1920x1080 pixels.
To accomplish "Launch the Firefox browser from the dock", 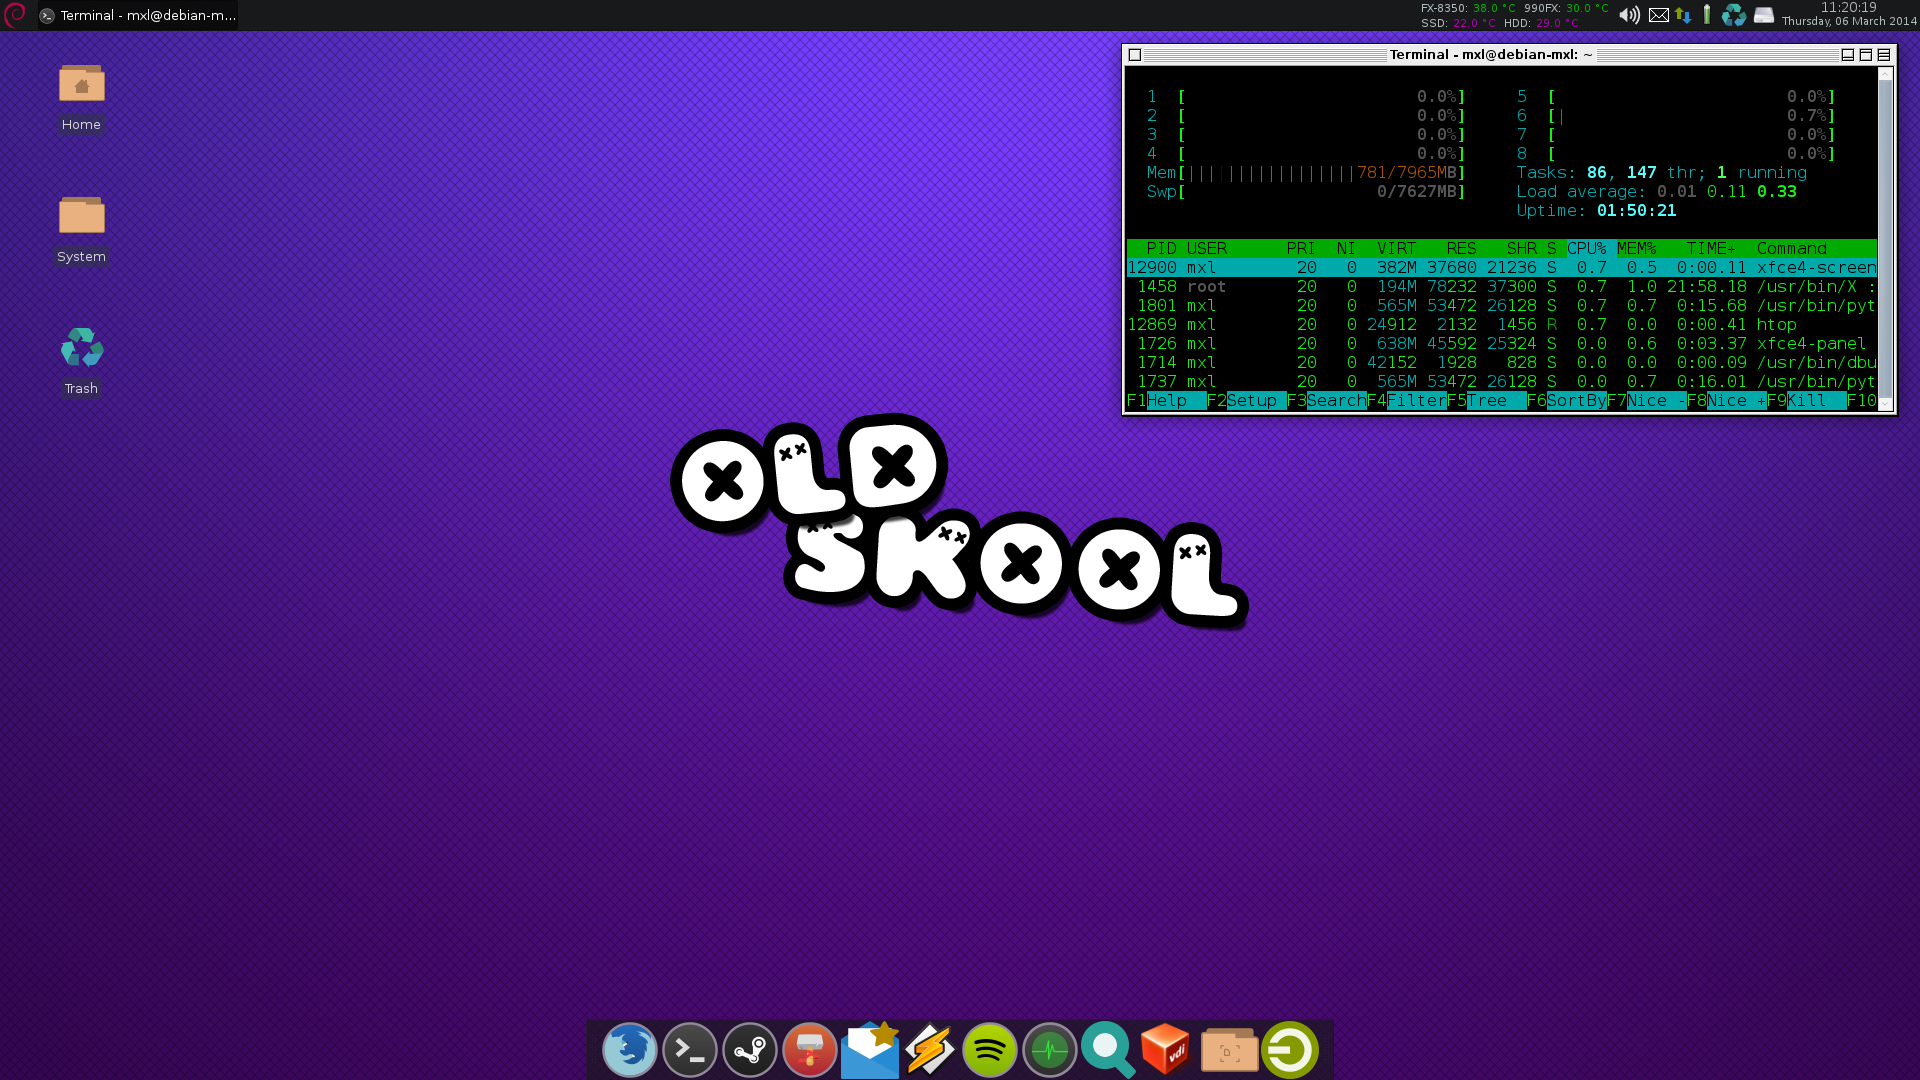I will tap(629, 1050).
